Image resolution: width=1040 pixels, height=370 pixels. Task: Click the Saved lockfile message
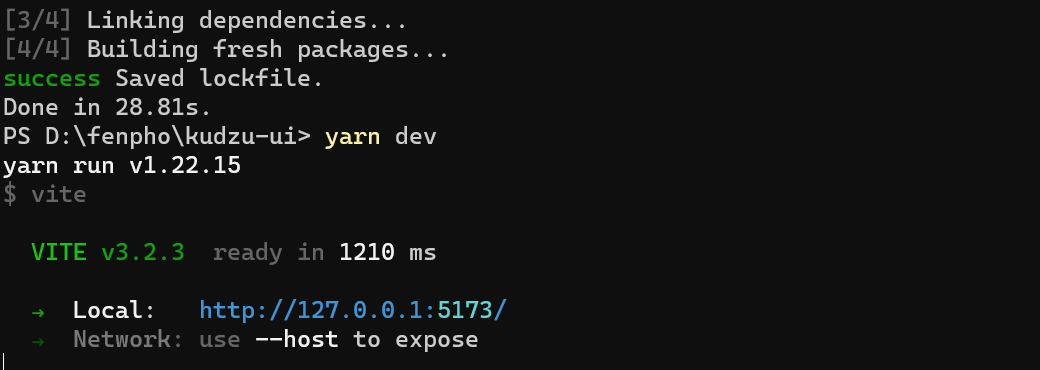[x=219, y=79]
